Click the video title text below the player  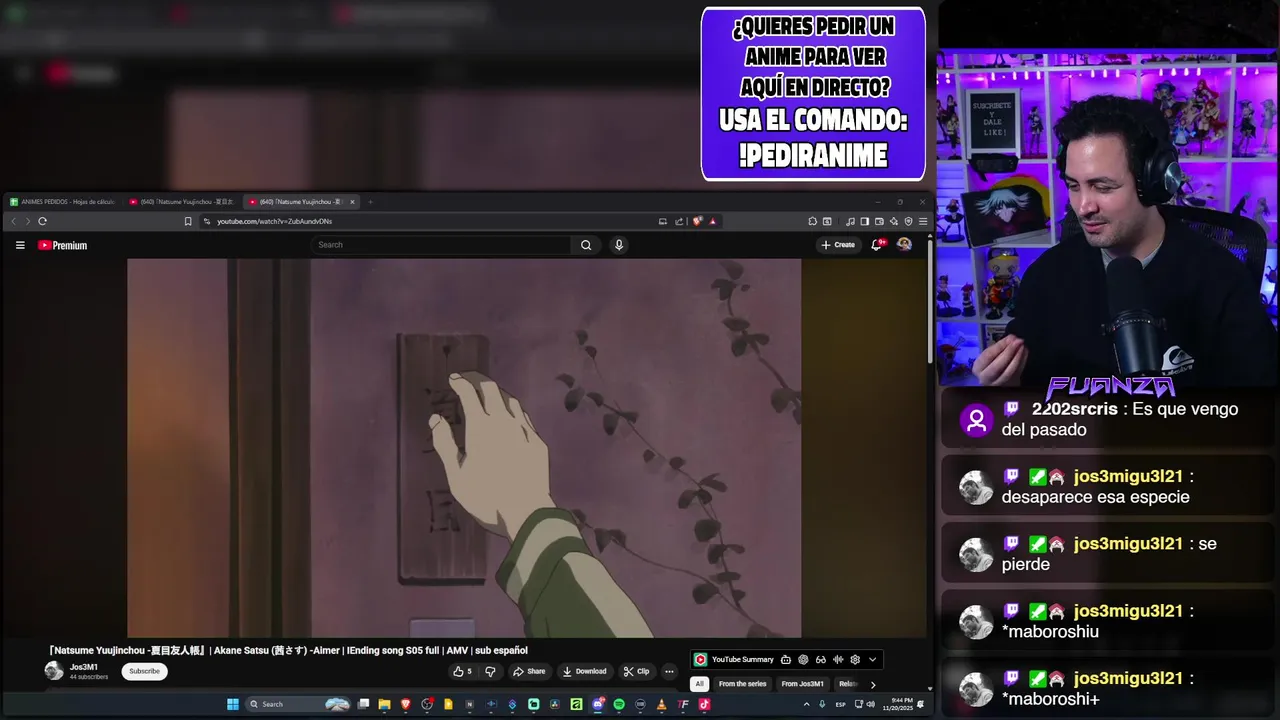[x=288, y=650]
